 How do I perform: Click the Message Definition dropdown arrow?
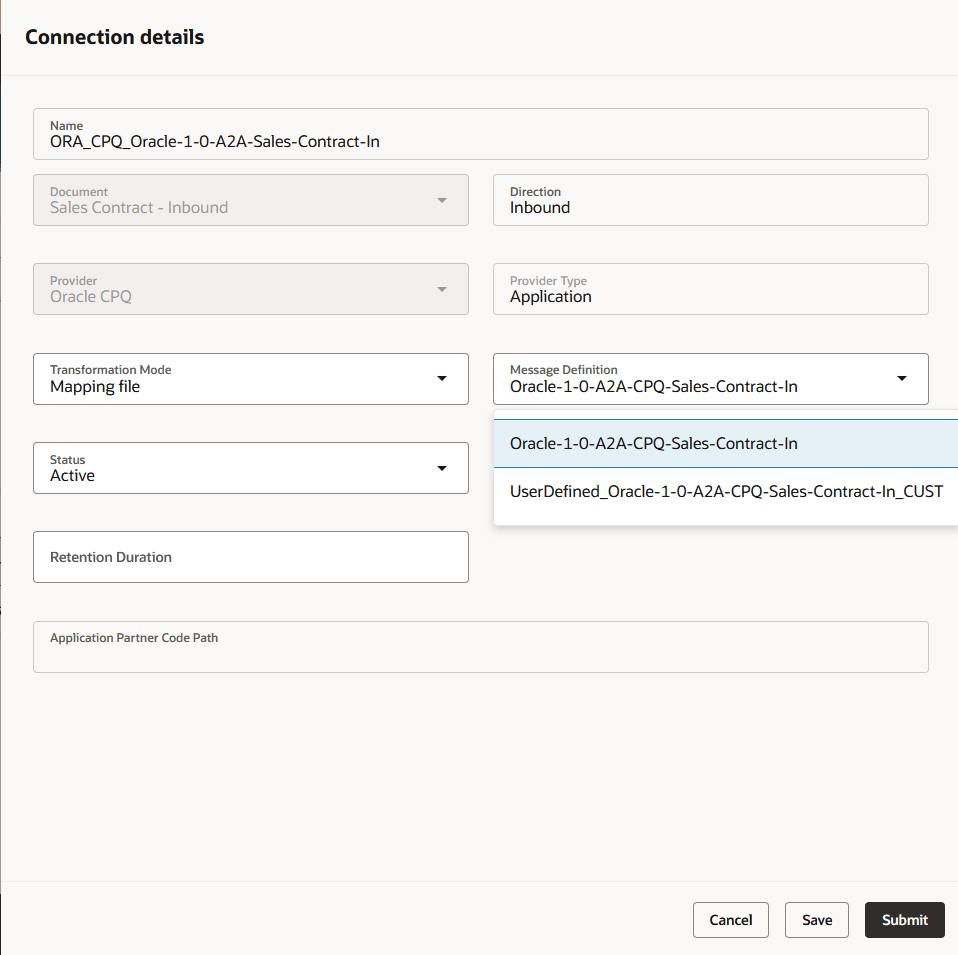click(902, 379)
